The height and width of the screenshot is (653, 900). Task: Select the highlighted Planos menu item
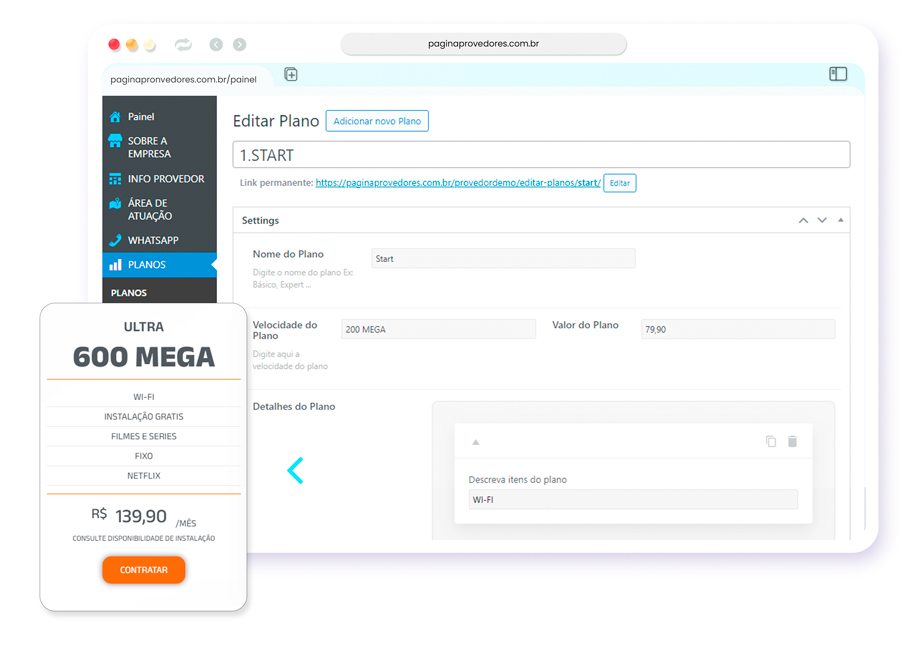tap(160, 265)
